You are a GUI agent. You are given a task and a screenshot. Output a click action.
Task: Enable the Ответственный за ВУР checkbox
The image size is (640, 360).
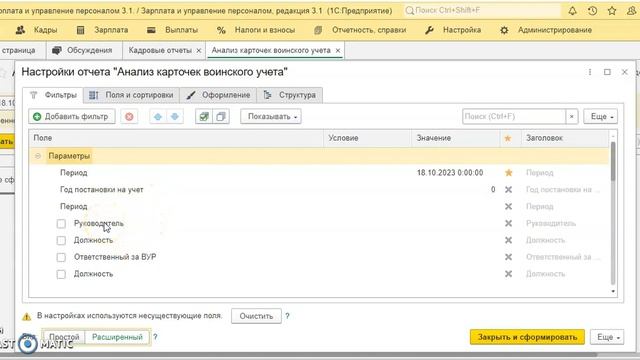tap(61, 258)
